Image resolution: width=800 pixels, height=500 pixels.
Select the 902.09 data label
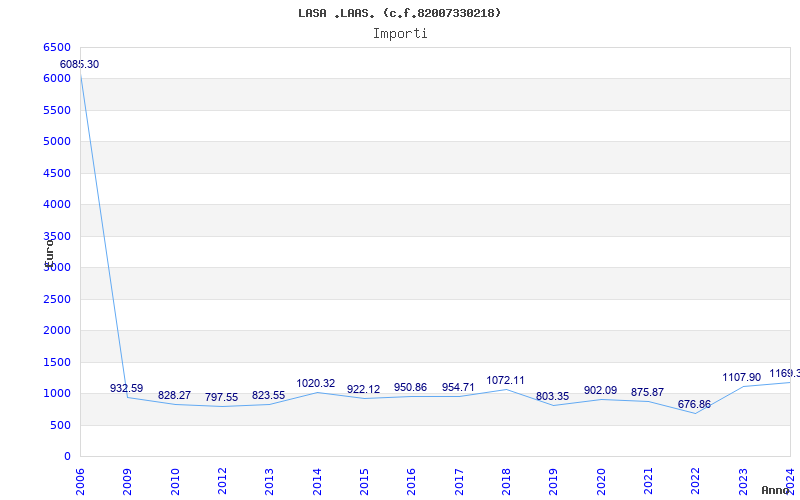point(601,390)
